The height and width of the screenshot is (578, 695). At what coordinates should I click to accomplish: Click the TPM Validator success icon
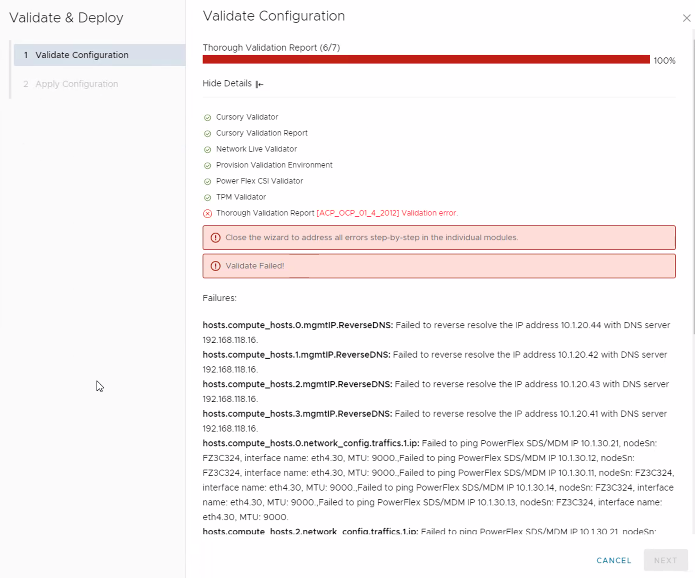pyautogui.click(x=207, y=197)
